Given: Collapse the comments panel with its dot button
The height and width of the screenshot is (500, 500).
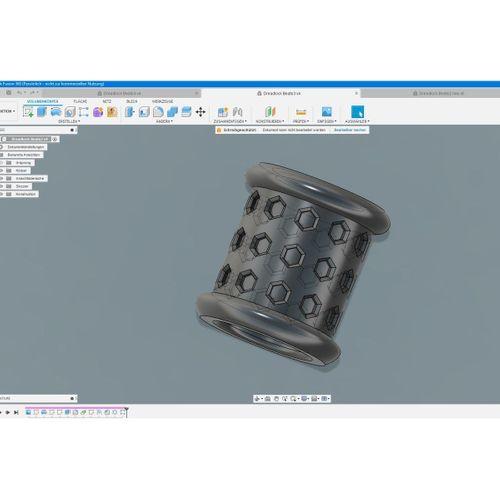Looking at the screenshot, I should pos(72,398).
